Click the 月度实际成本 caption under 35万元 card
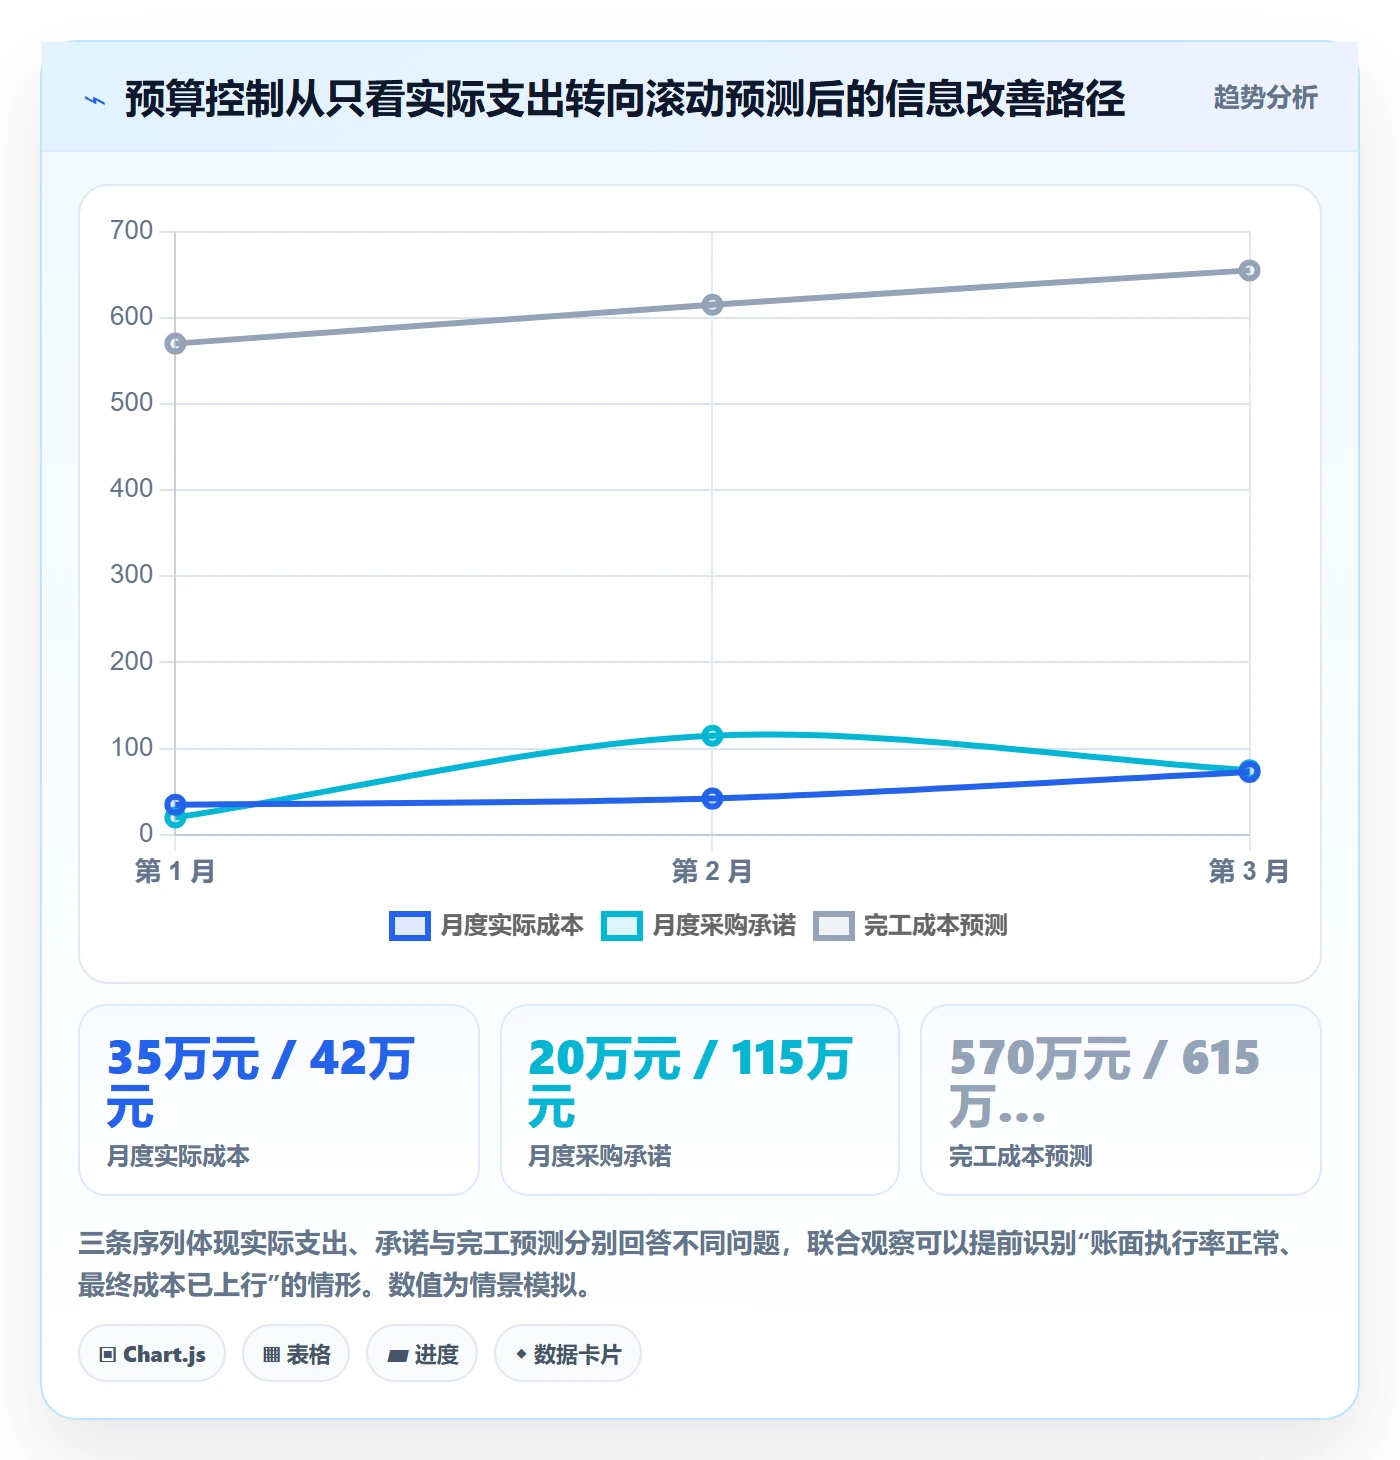 click(x=178, y=1156)
